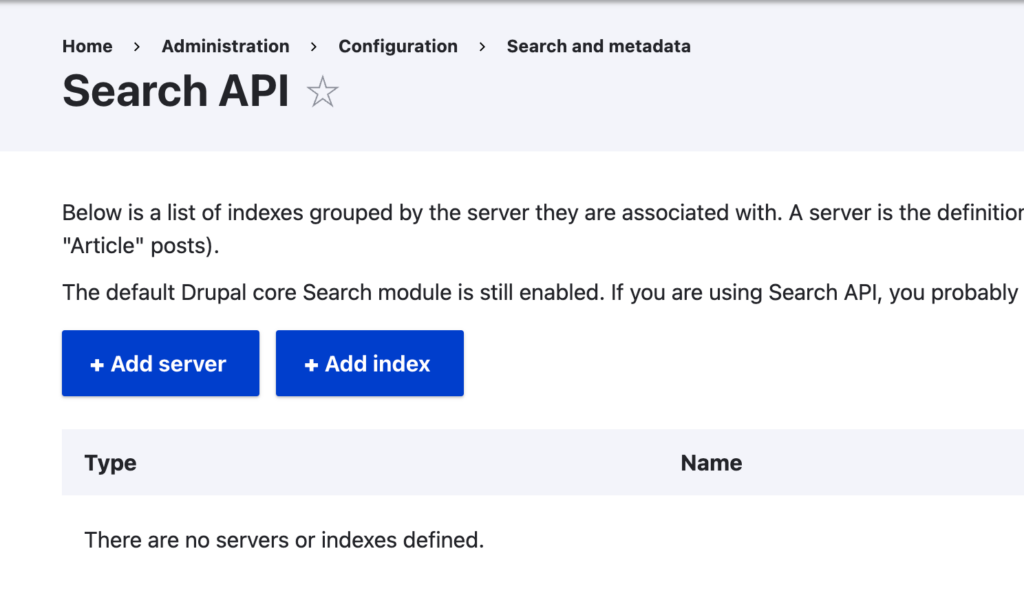This screenshot has width=1024, height=615.
Task: Select 'There are no servers or indexes defined' text
Action: coord(284,540)
